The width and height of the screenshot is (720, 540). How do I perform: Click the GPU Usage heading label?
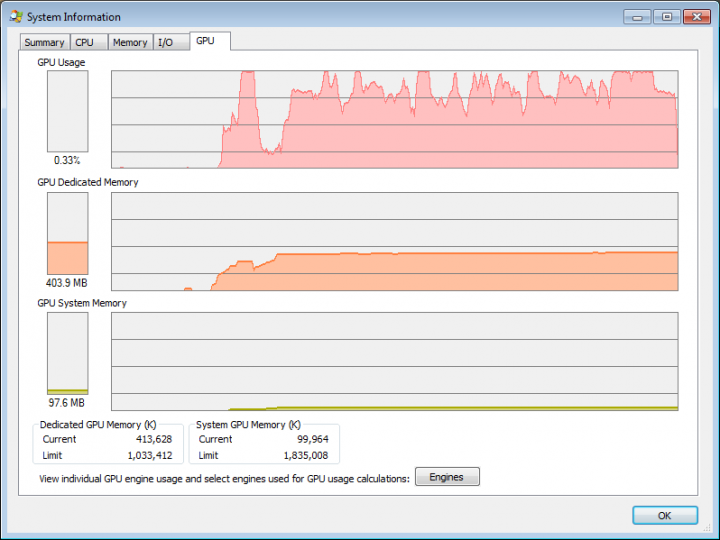point(61,62)
